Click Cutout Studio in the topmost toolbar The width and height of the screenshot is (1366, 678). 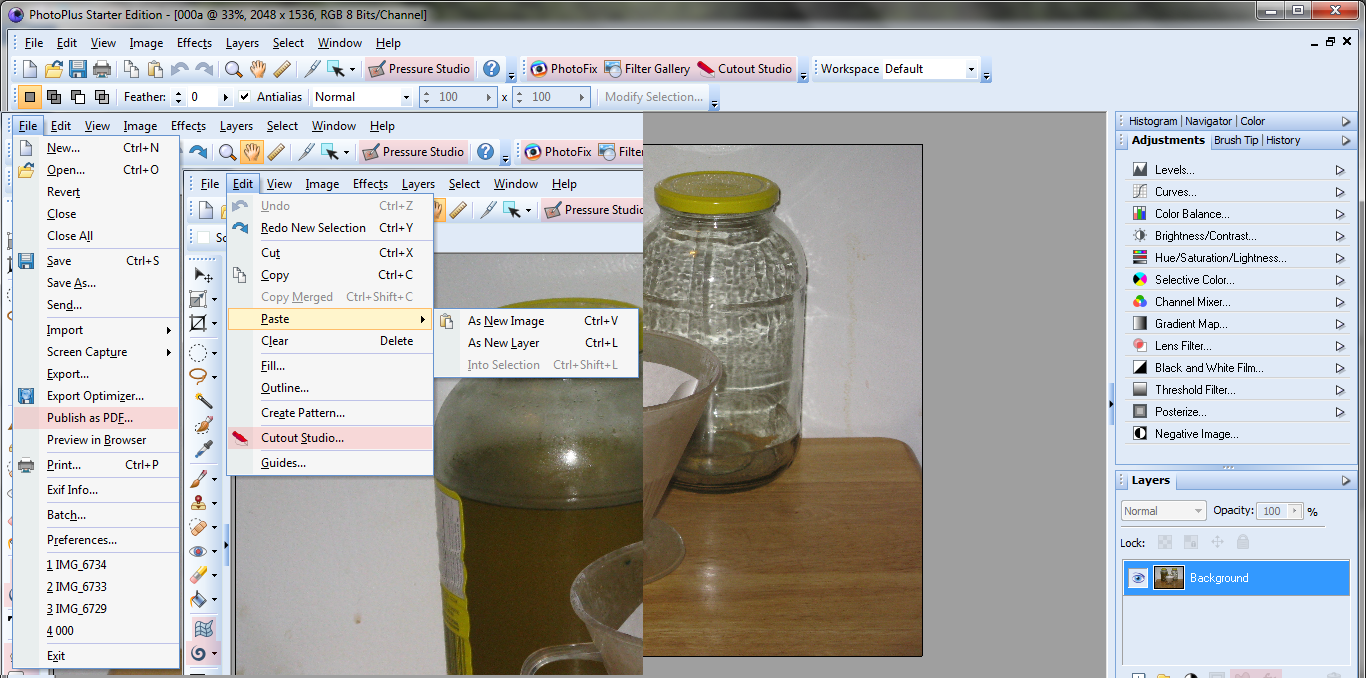pos(744,69)
